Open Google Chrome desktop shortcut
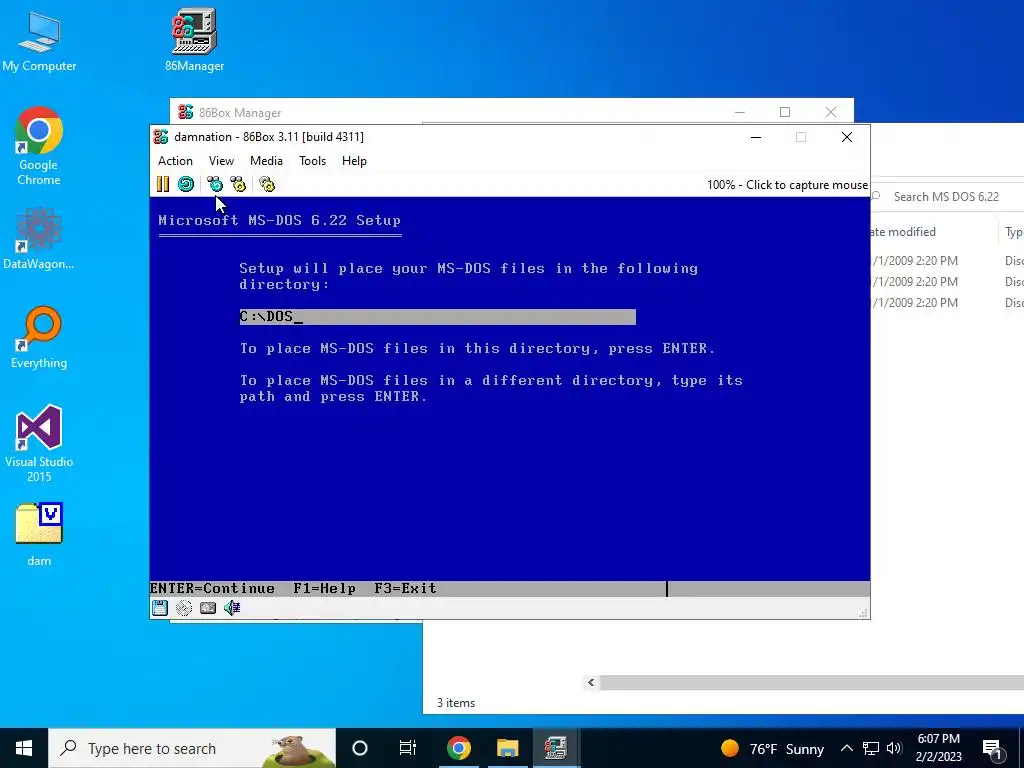Image resolution: width=1024 pixels, height=768 pixels. pos(39,146)
